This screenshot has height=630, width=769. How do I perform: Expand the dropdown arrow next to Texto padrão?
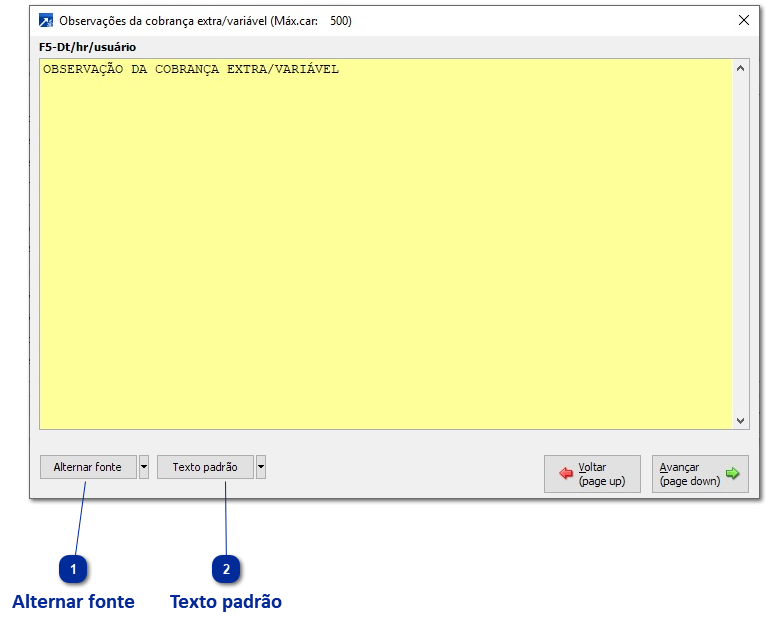(x=261, y=467)
